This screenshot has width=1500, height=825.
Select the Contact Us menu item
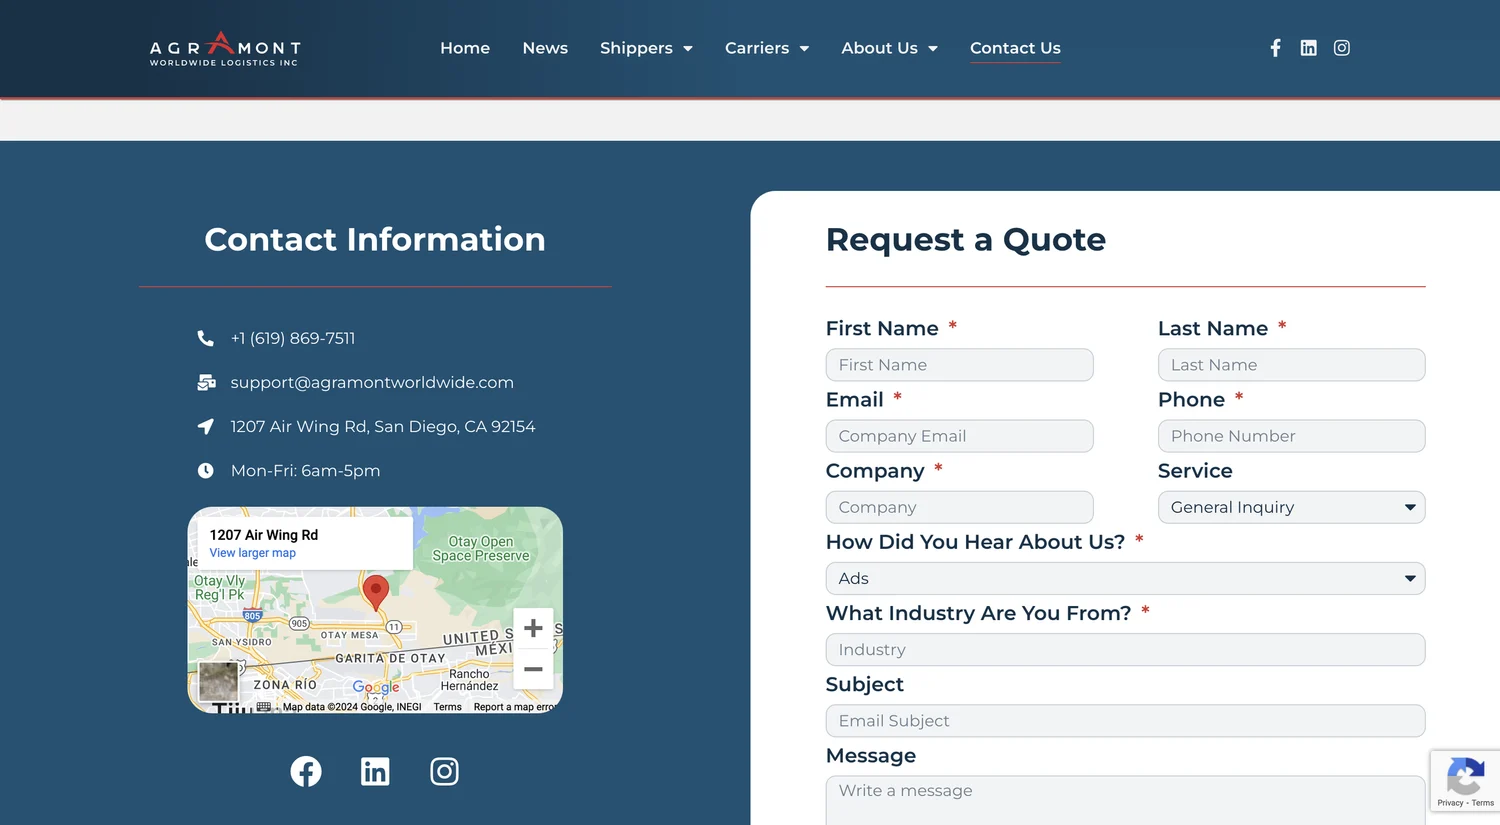(x=1015, y=48)
